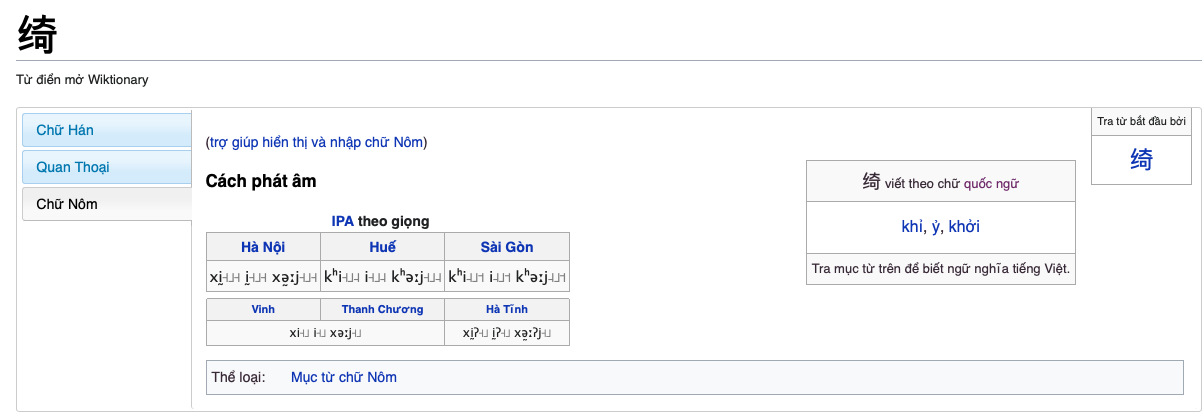Click the IPA link above the pronunciation table
Screen dimensions: 1204x420
(343, 221)
